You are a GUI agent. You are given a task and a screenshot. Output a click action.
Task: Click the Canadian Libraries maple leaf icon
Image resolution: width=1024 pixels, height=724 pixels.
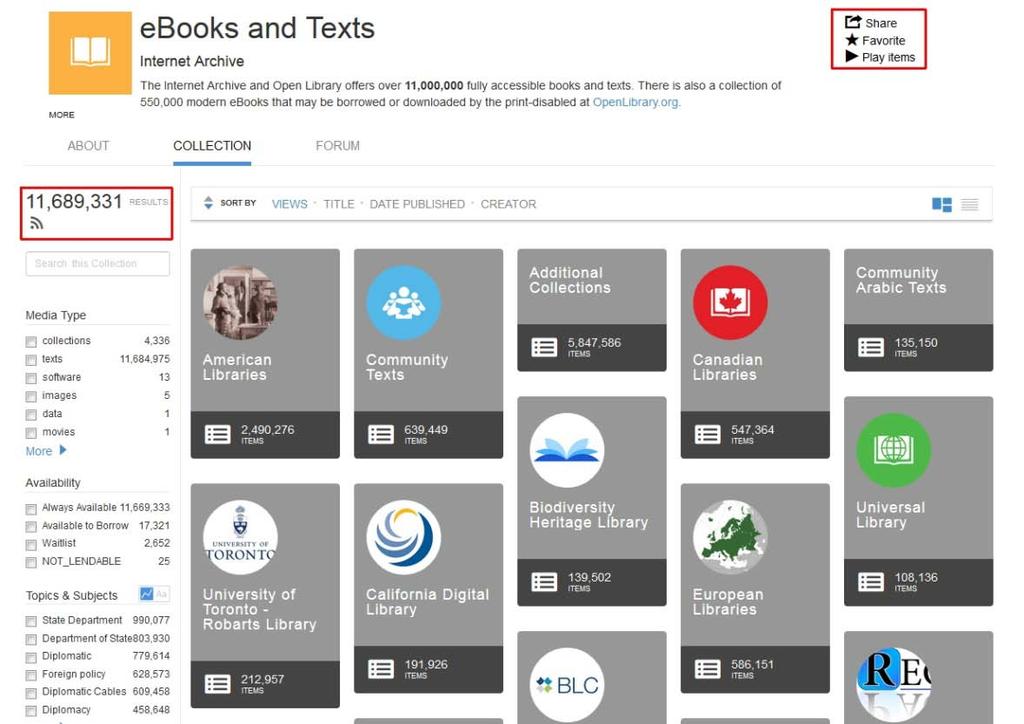tap(730, 302)
